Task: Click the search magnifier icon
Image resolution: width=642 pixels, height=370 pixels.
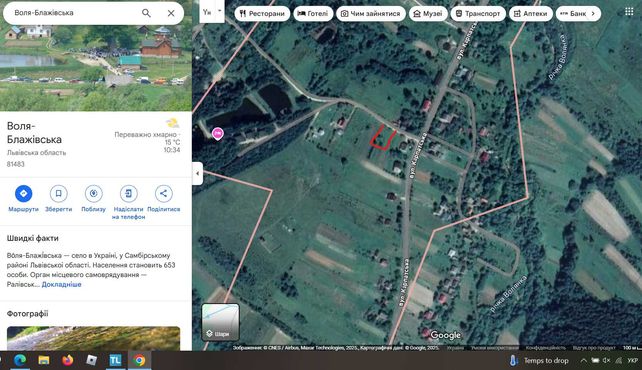Action: pos(146,13)
